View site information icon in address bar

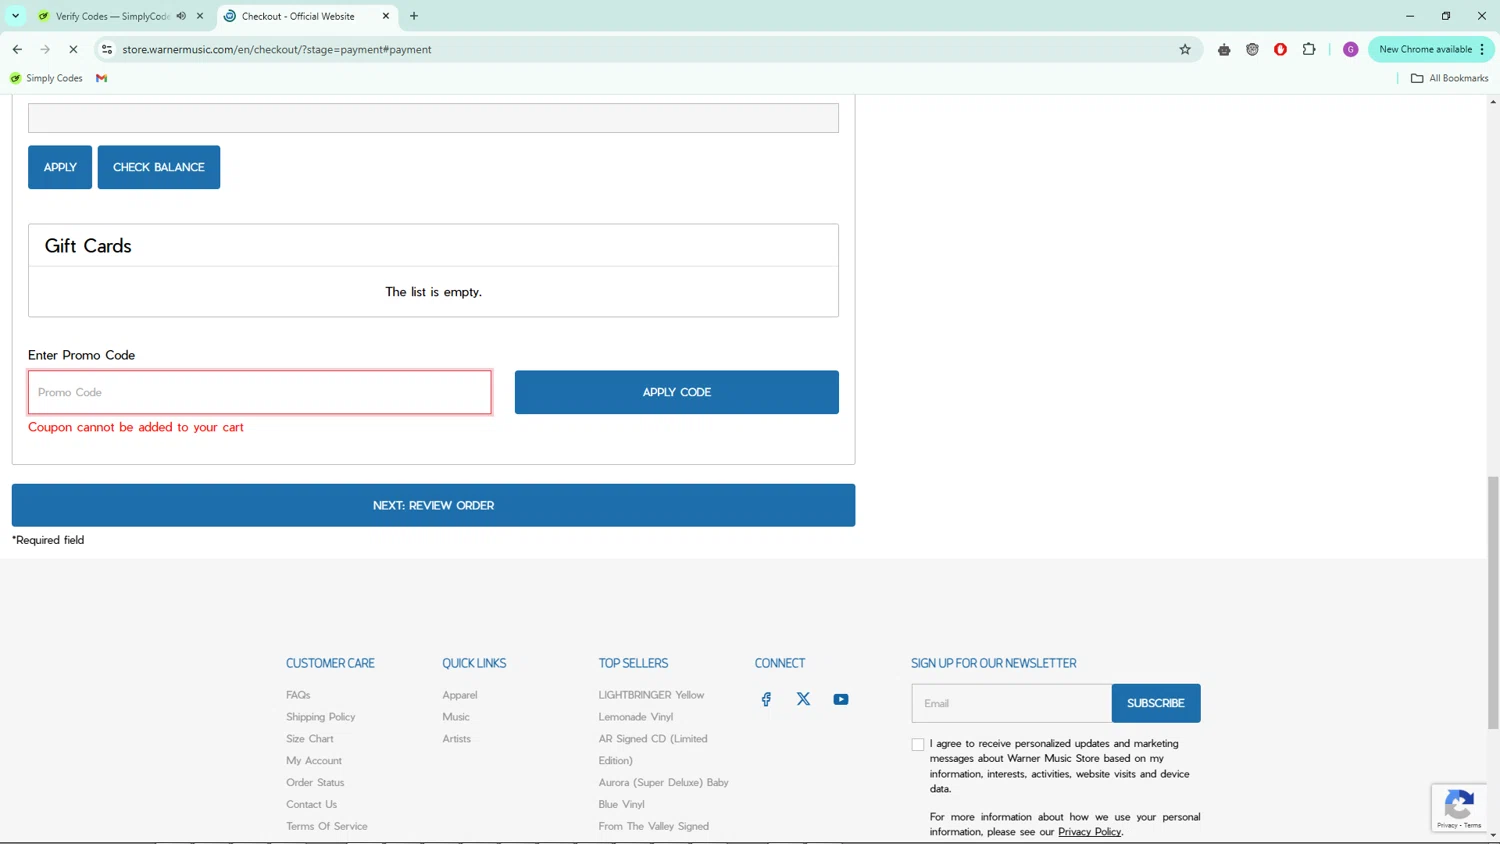[x=107, y=49]
